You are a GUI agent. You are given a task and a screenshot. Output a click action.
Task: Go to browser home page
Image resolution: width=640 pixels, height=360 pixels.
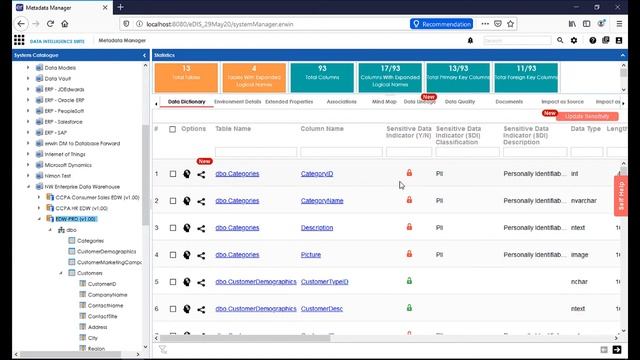pyautogui.click(x=64, y=24)
